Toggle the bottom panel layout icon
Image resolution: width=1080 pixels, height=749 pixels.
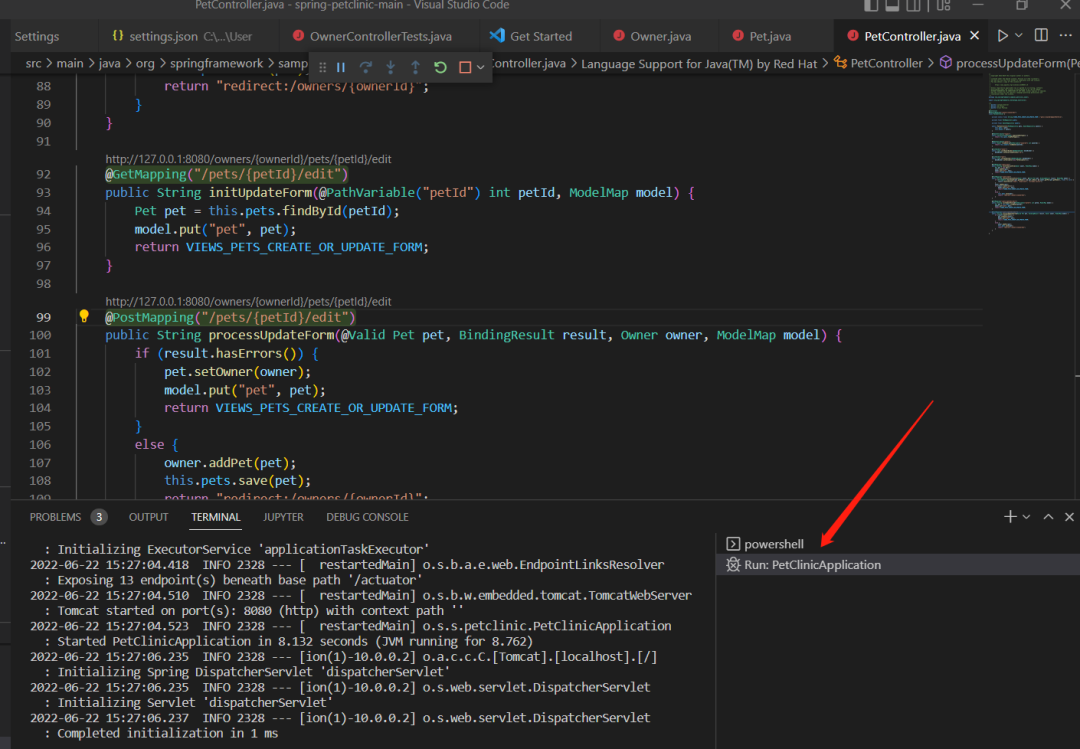[892, 6]
